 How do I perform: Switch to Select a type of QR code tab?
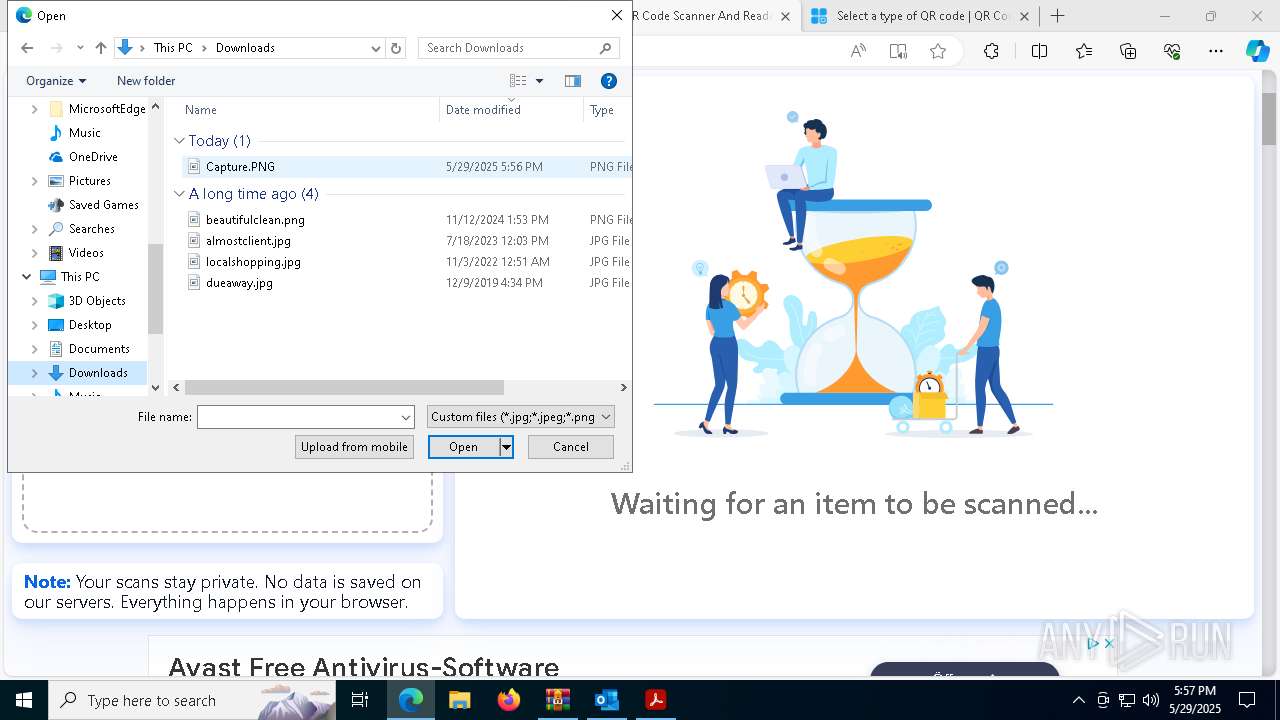click(x=922, y=16)
